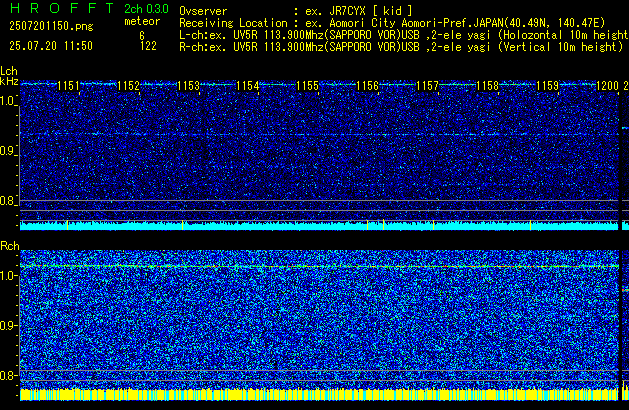
Task: Select the 1158 time marker
Action: (x=487, y=85)
